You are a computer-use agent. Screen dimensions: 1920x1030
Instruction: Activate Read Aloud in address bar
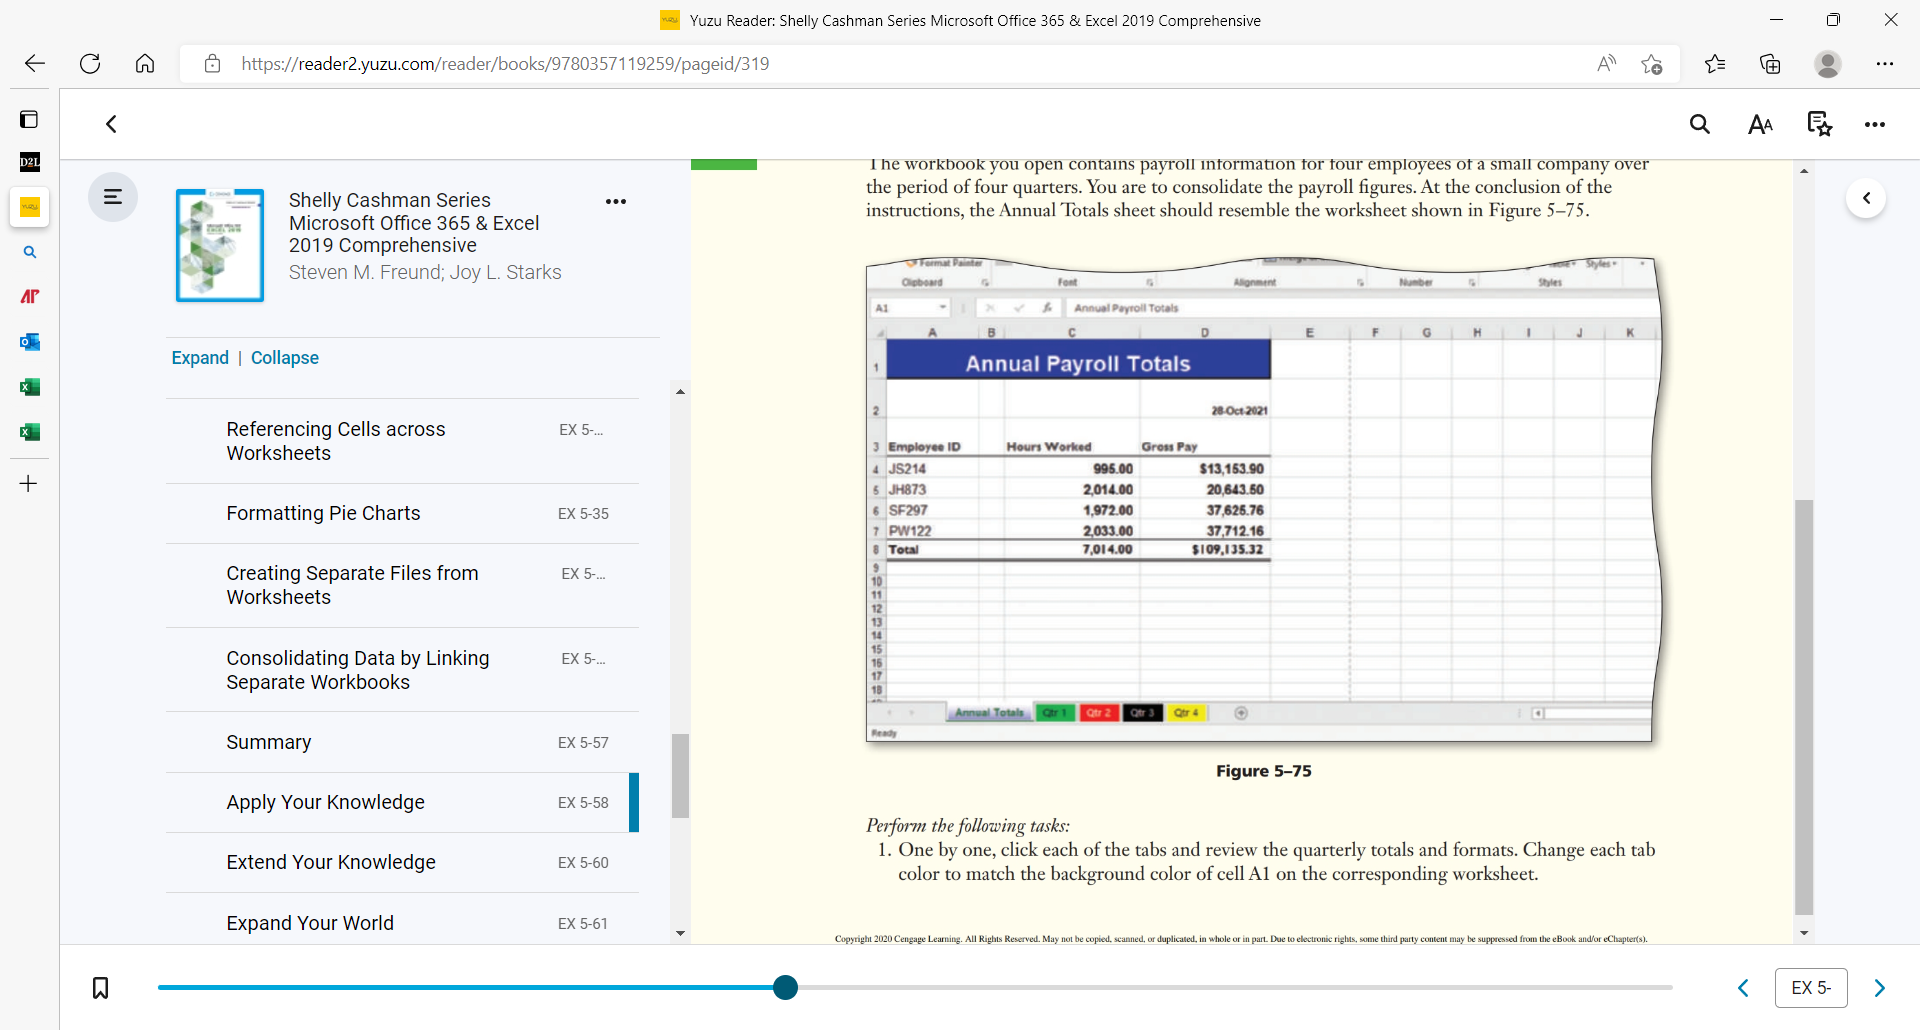(x=1607, y=64)
